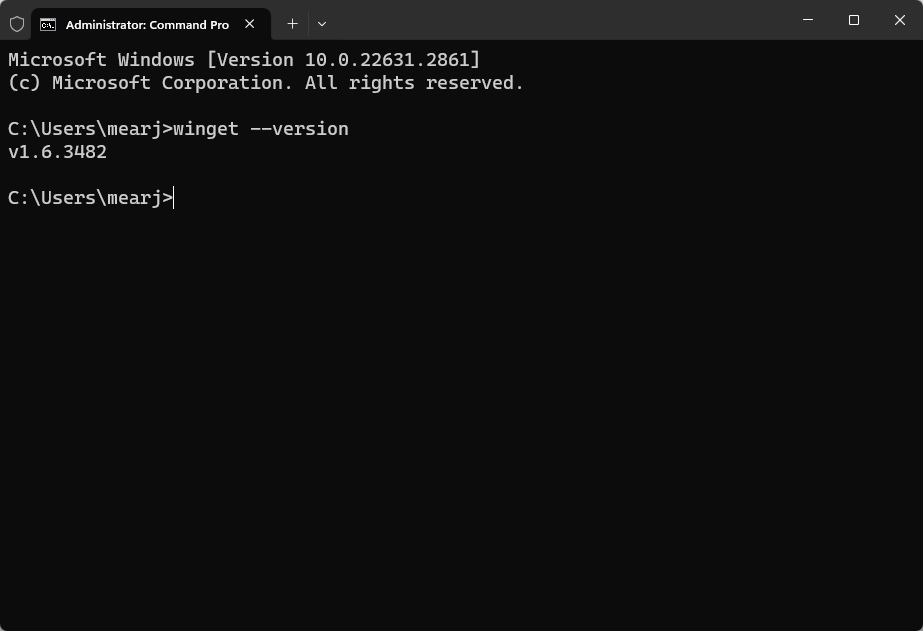923x631 pixels.
Task: Close the Administrator: Command Prompt tab
Action: pyautogui.click(x=250, y=24)
